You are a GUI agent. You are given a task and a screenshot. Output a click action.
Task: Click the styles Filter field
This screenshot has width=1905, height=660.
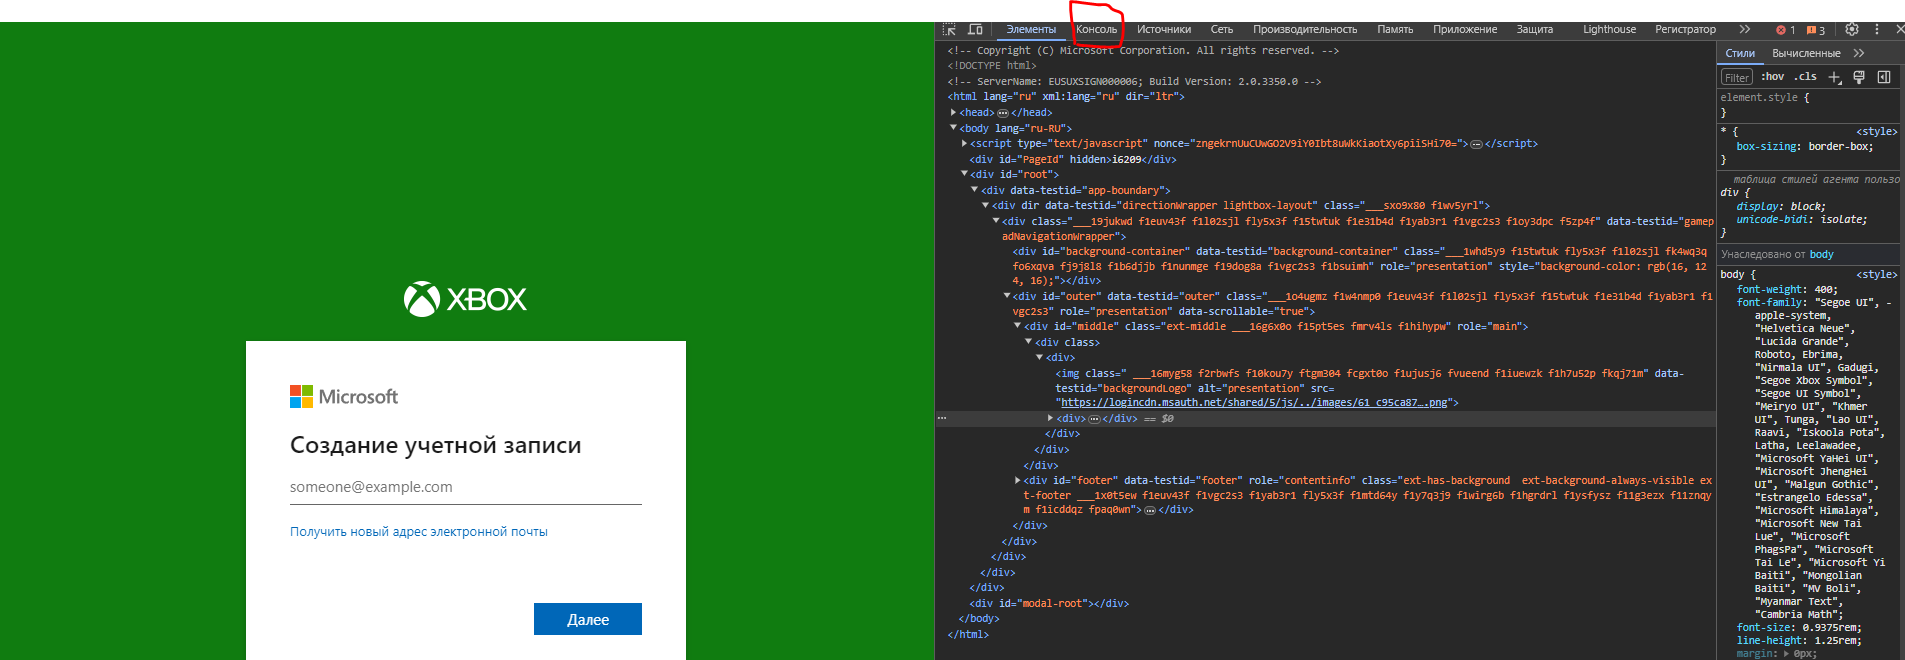pos(1737,77)
